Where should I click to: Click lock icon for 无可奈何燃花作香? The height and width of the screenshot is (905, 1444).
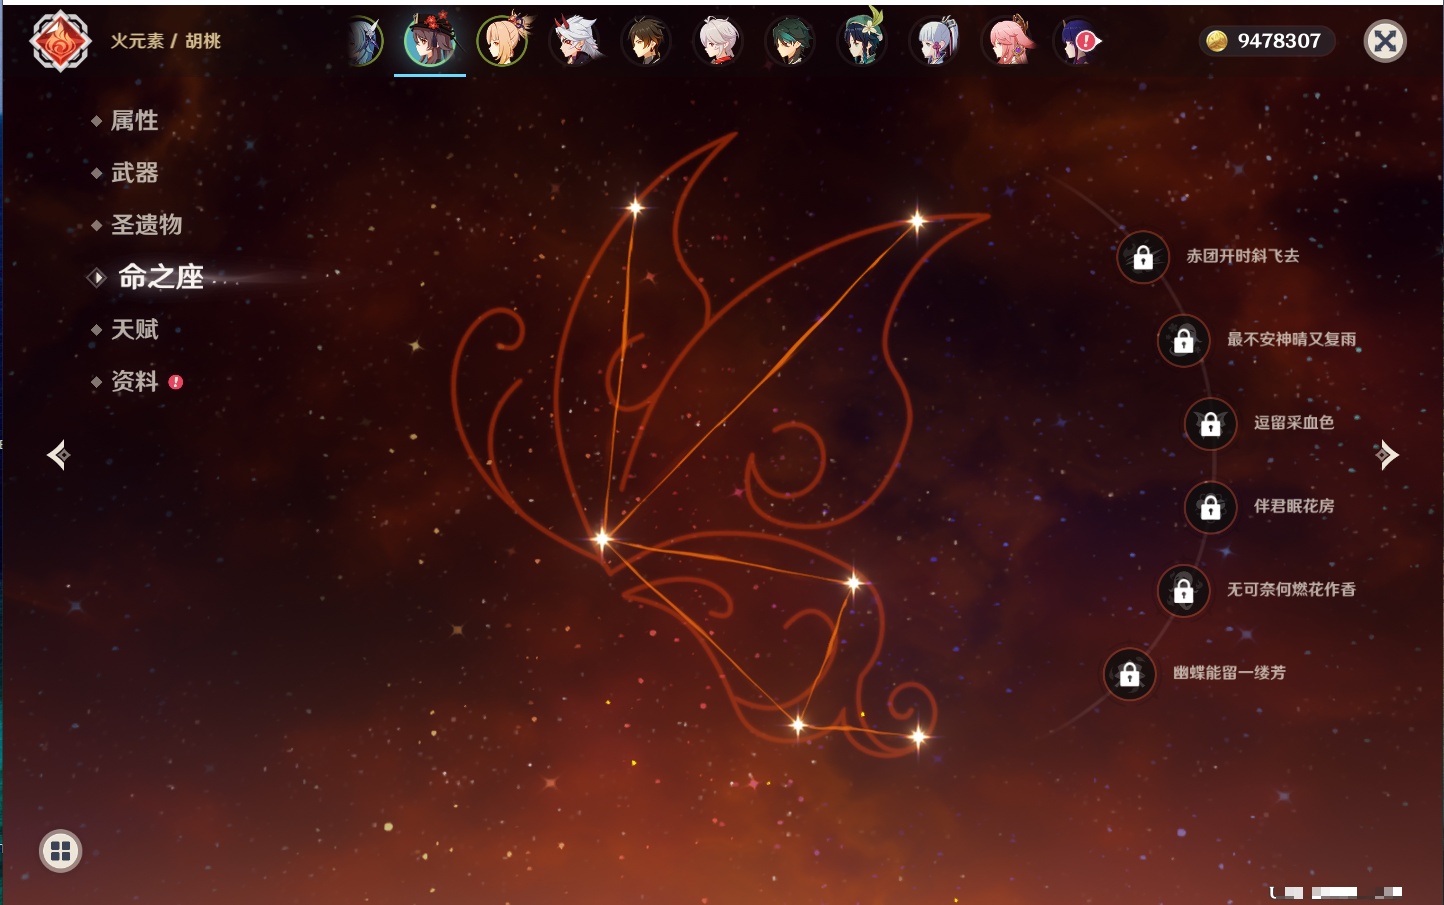point(1184,591)
